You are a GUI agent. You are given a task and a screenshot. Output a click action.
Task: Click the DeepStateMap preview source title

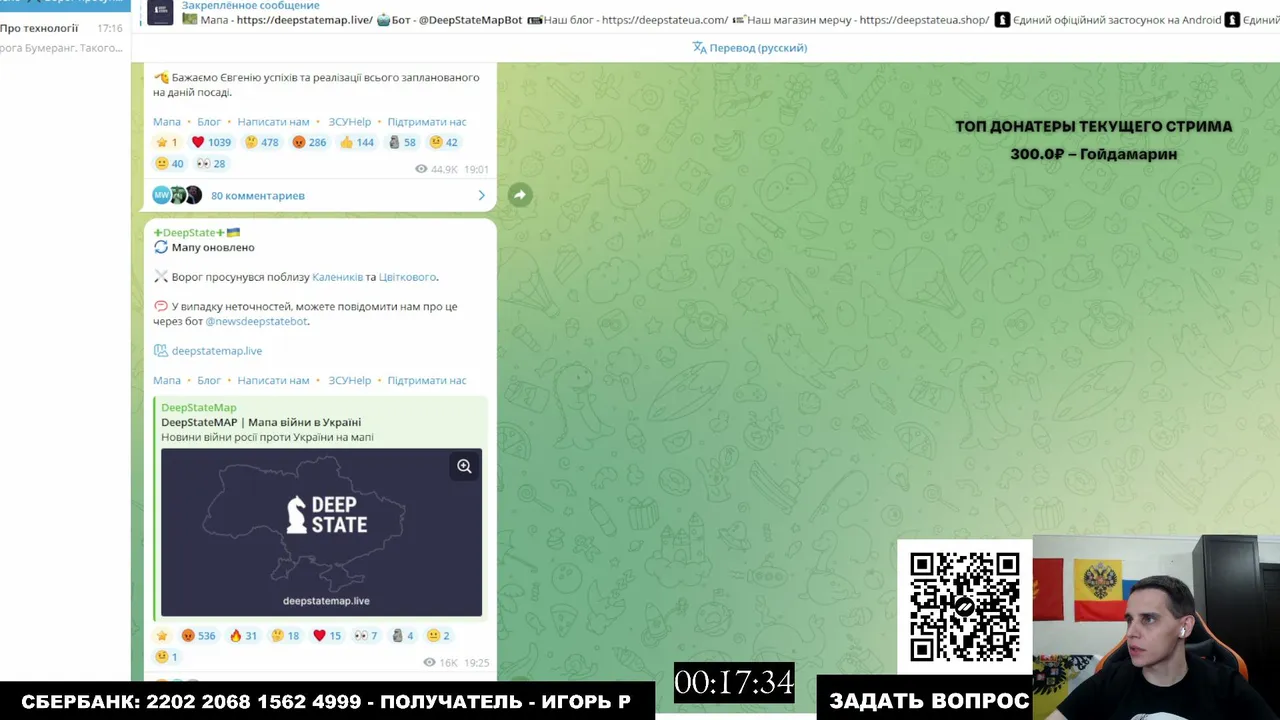click(x=199, y=408)
